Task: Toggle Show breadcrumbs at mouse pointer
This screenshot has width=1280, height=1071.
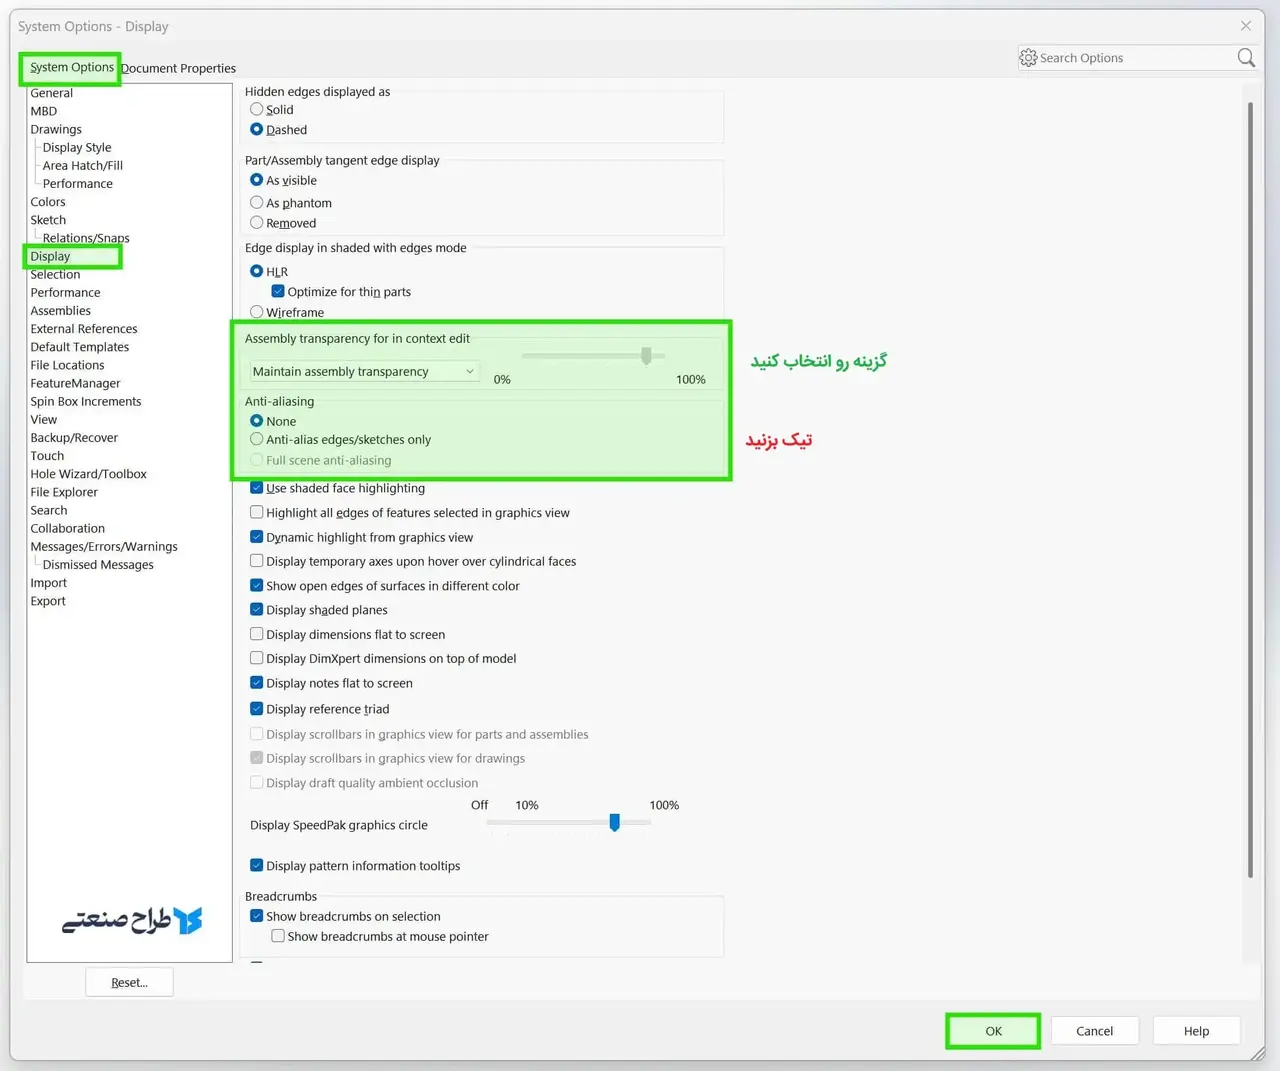Action: click(278, 936)
